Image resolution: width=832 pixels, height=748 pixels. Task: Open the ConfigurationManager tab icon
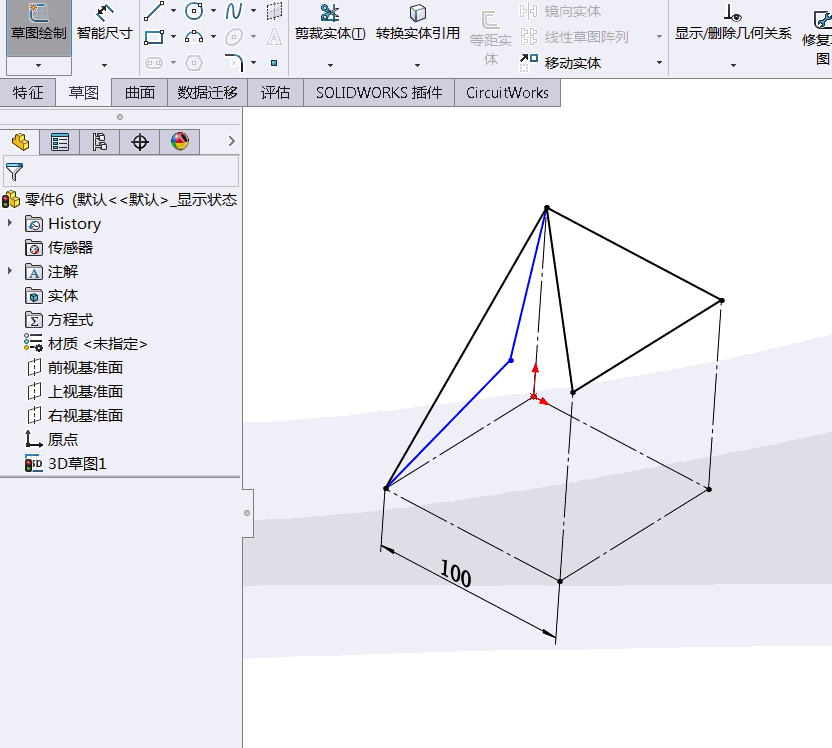[x=100, y=142]
